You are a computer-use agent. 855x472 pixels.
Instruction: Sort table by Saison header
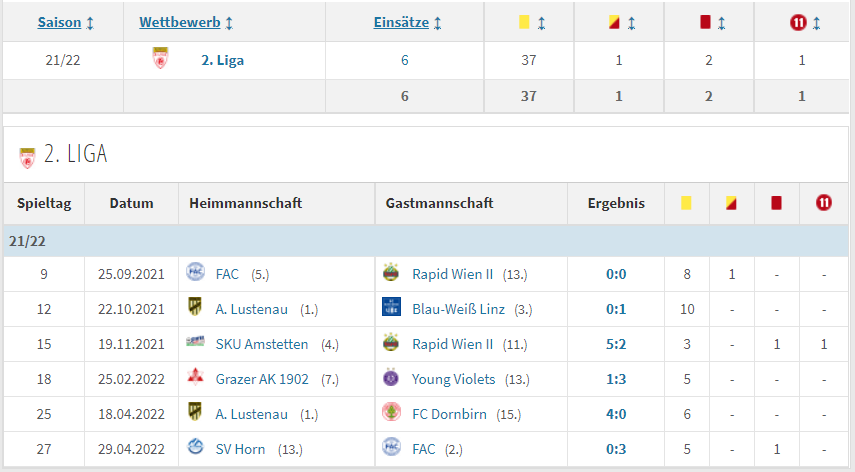coord(65,23)
